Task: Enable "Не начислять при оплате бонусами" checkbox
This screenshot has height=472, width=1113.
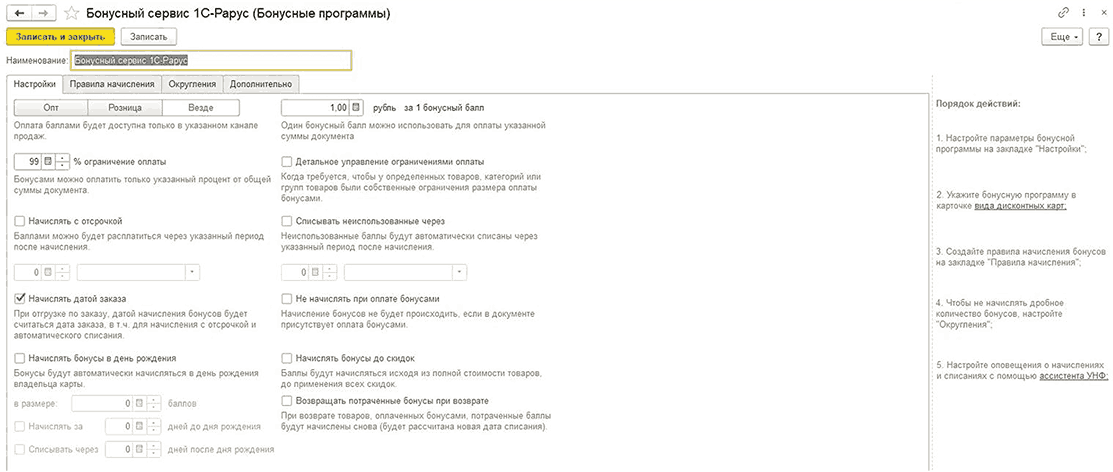Action: tap(287, 298)
